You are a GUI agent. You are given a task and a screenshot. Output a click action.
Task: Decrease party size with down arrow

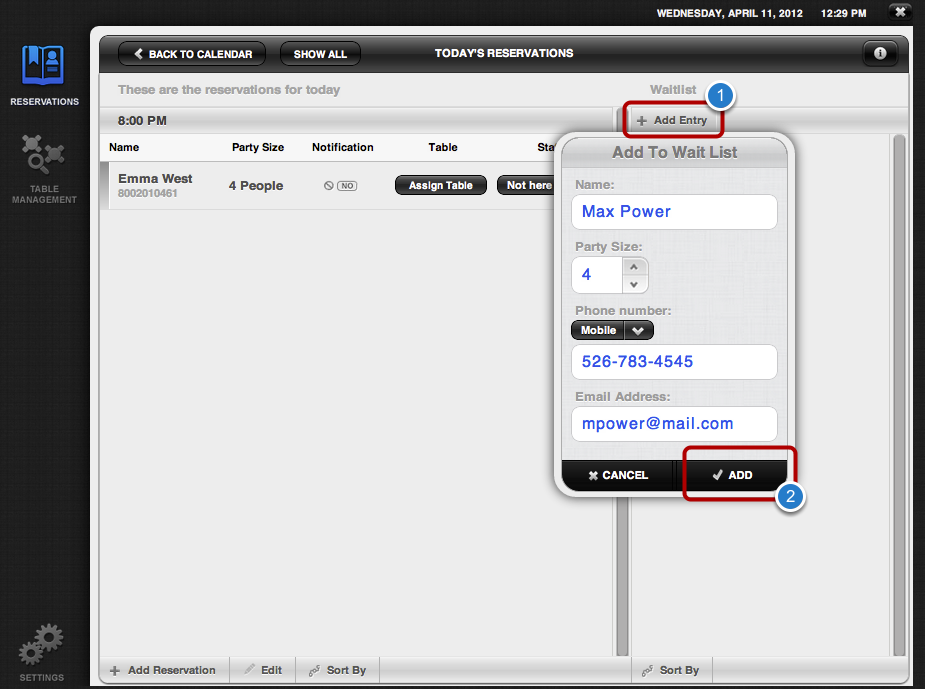(x=634, y=284)
